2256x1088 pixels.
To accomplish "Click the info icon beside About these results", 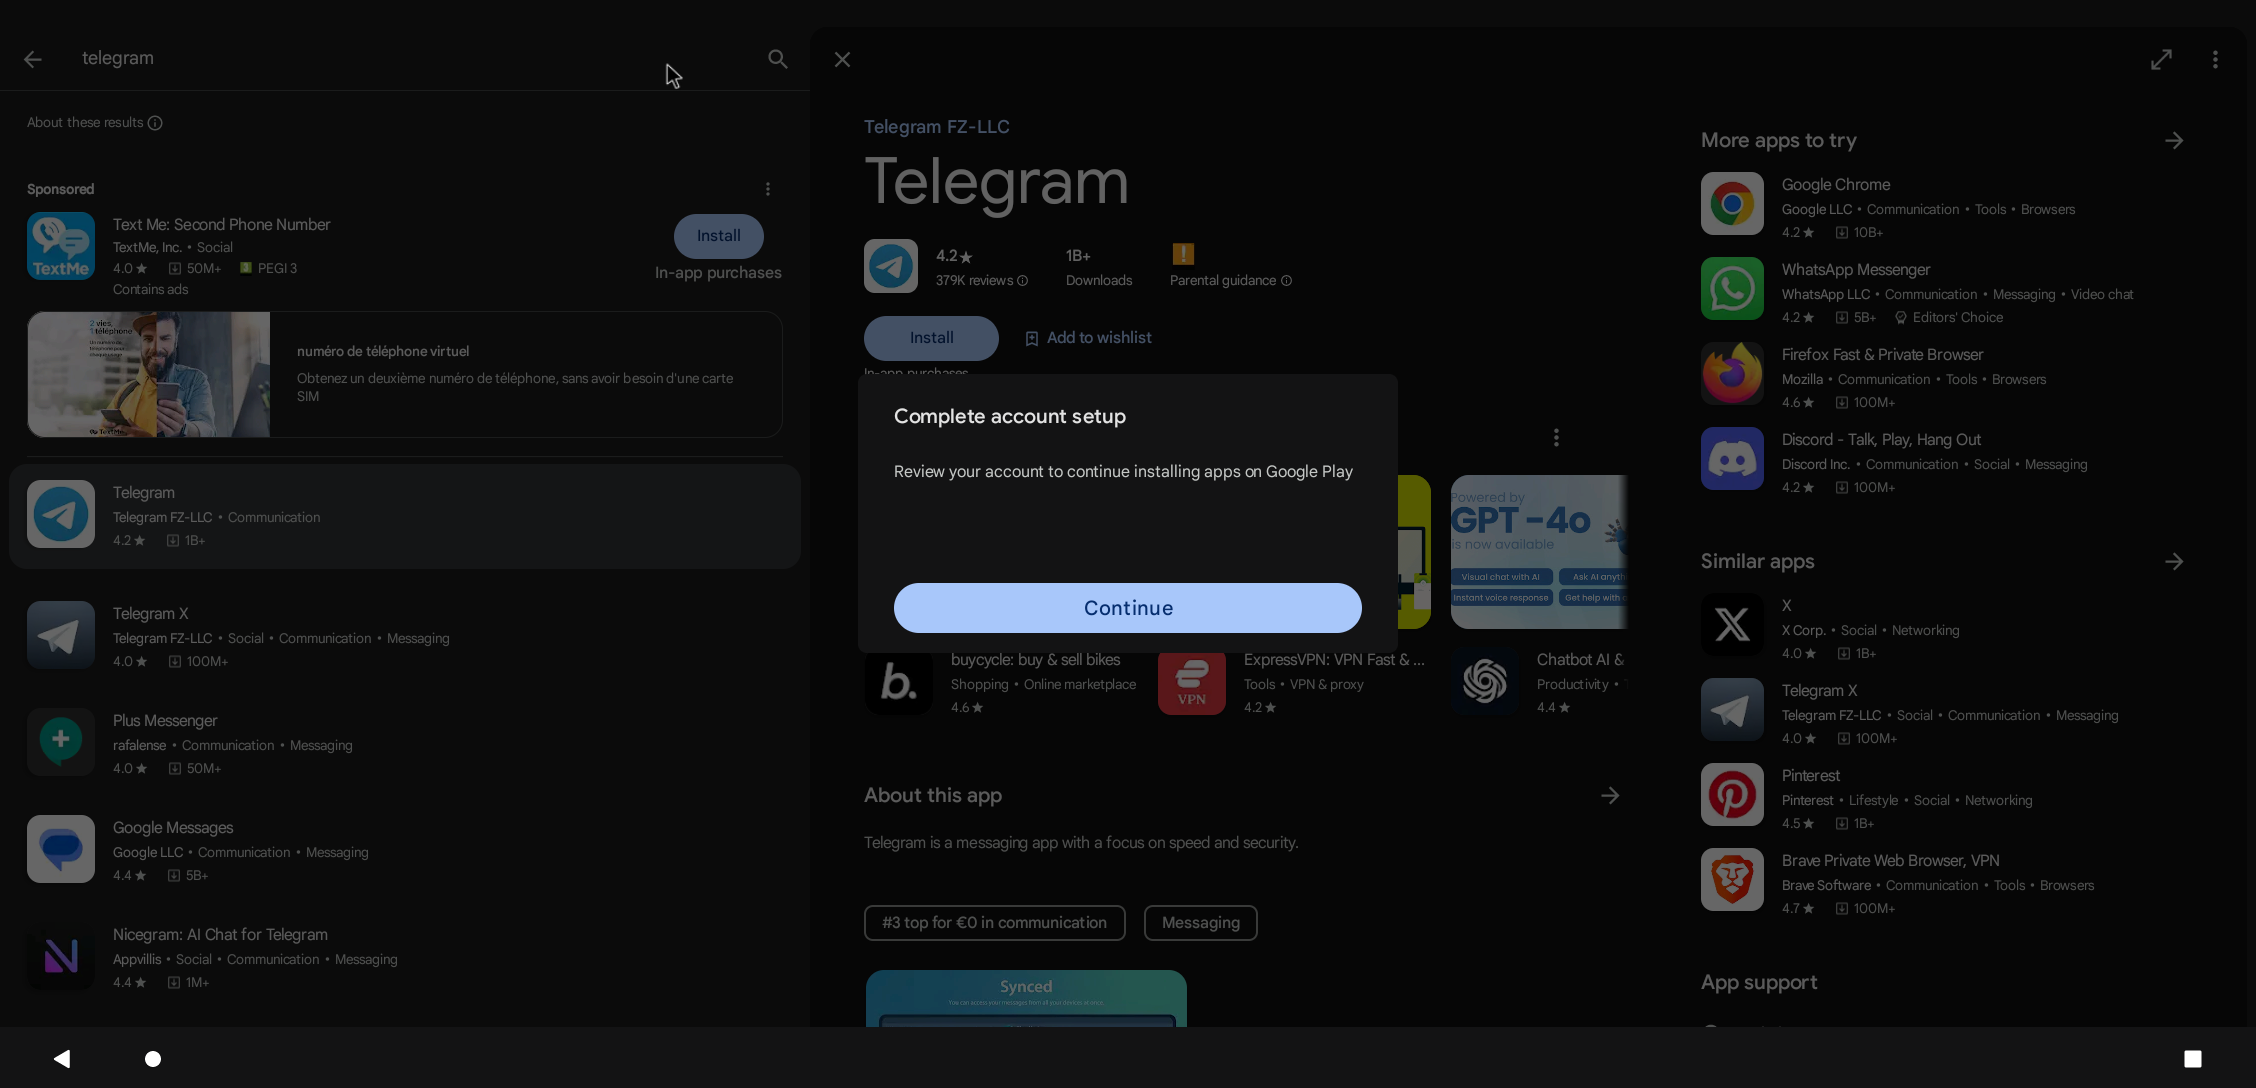I will 155,123.
